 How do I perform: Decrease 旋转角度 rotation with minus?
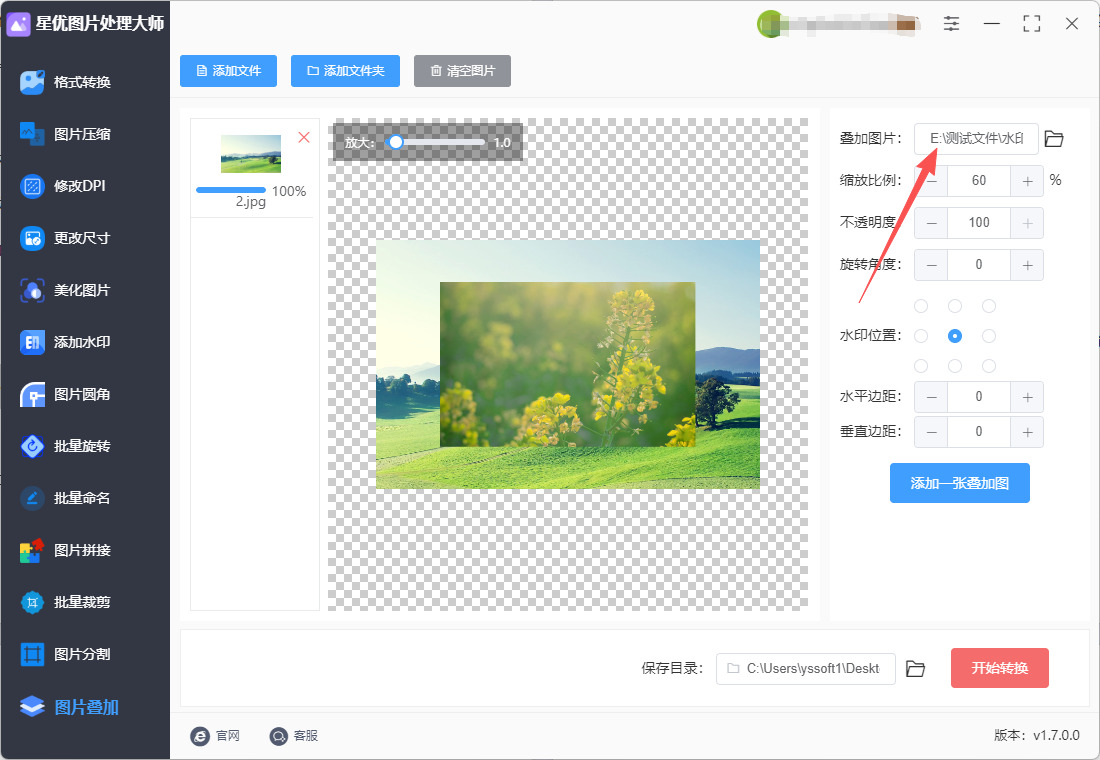tap(931, 265)
